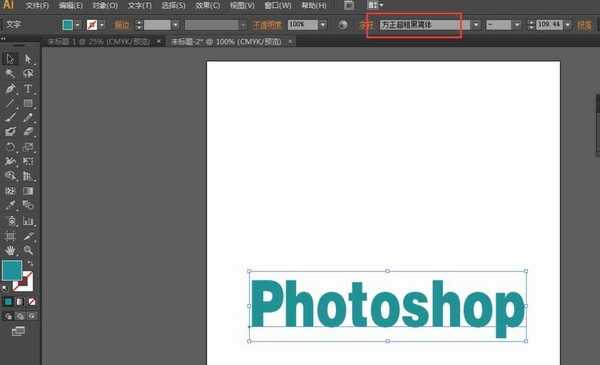Set the paint mode to None

32,301
